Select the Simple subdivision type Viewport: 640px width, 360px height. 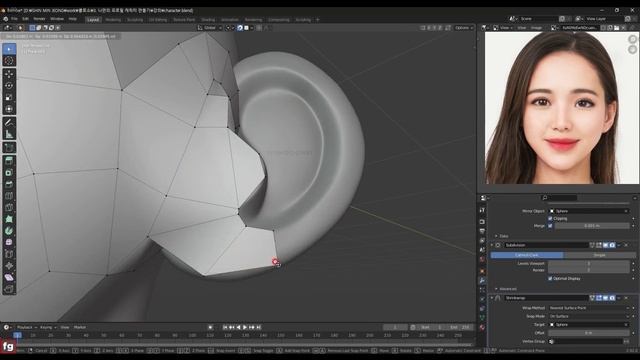(x=599, y=255)
